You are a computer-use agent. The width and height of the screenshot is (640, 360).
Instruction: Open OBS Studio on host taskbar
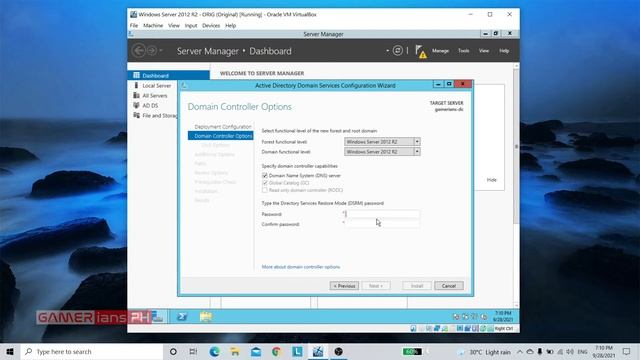click(x=338, y=351)
